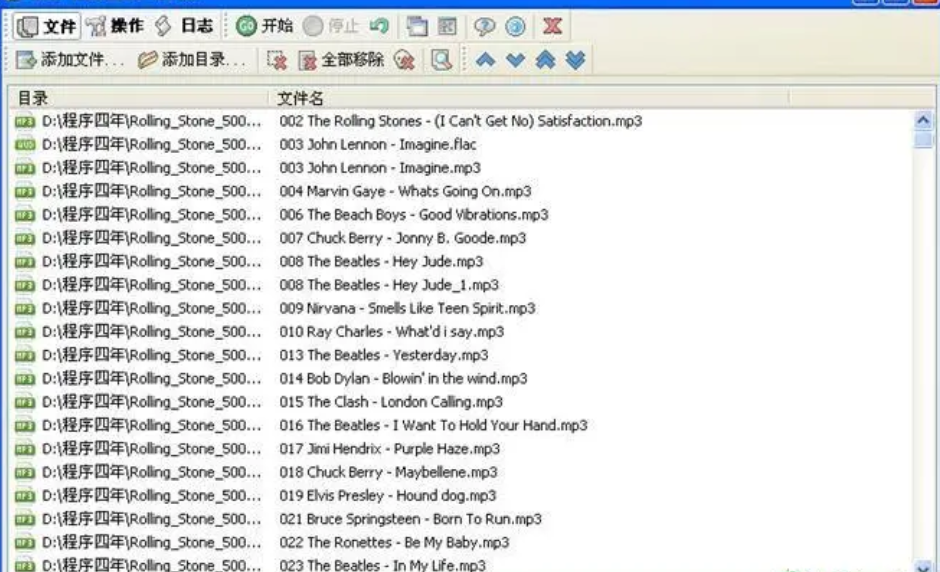Click the double blue down arrow

[575, 60]
